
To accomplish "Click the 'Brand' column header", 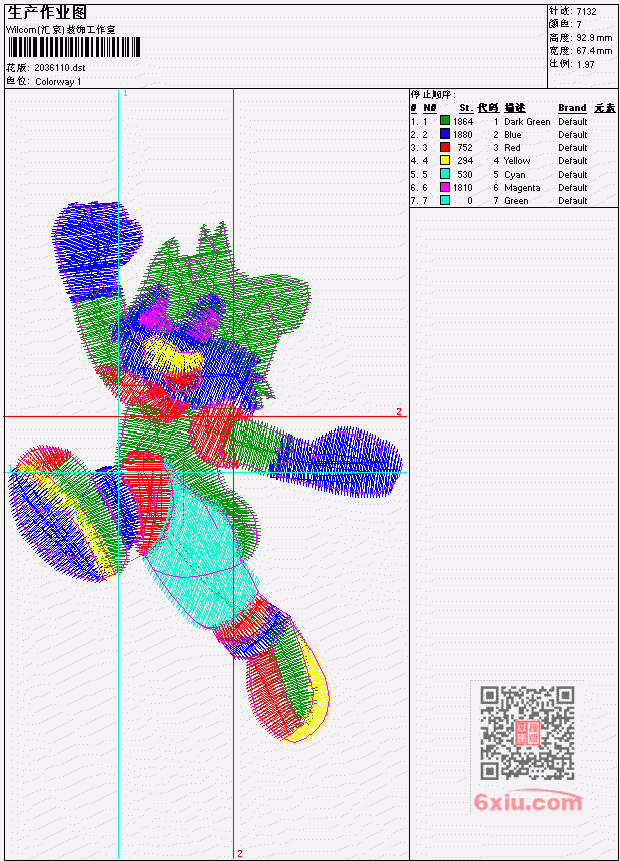I will [x=572, y=108].
